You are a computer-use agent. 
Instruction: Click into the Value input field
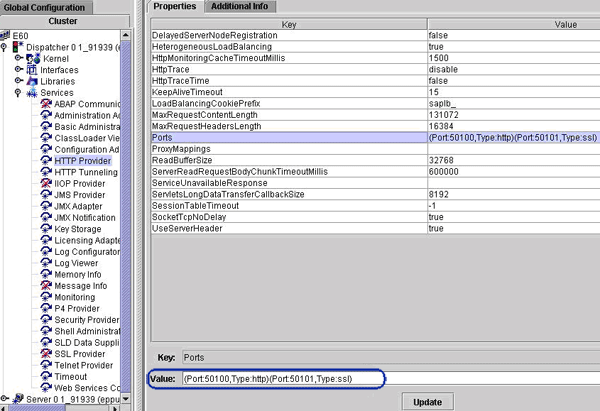point(391,379)
